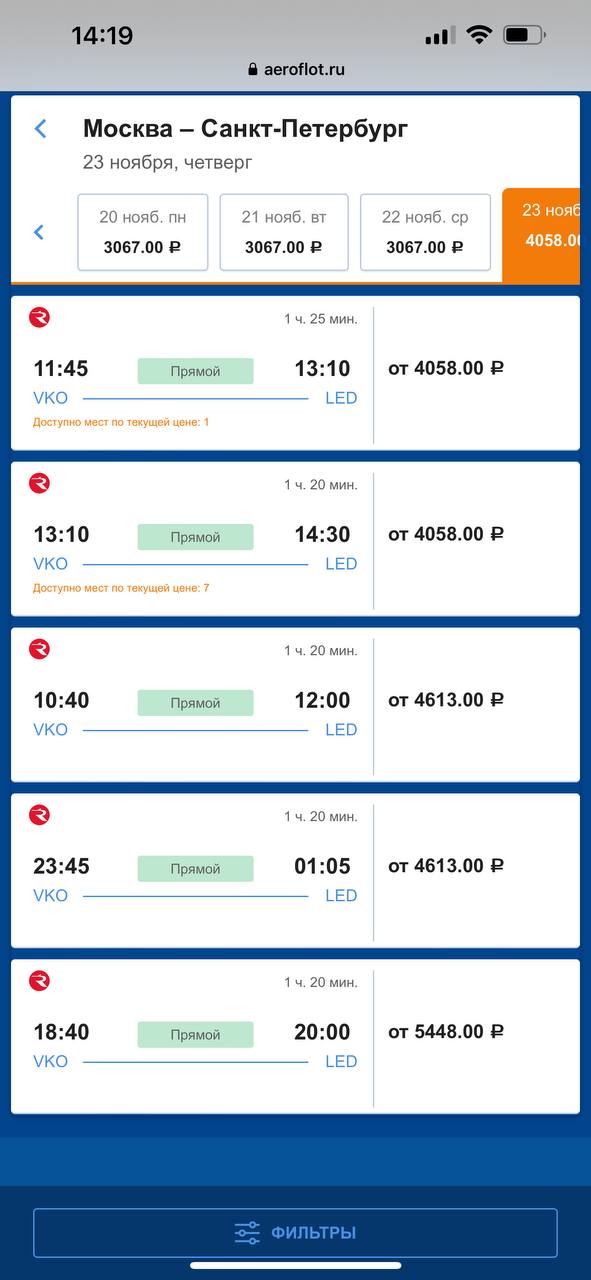Choose fare от 4613.00 for 10:40 flight
The width and height of the screenshot is (591, 1280).
point(446,700)
